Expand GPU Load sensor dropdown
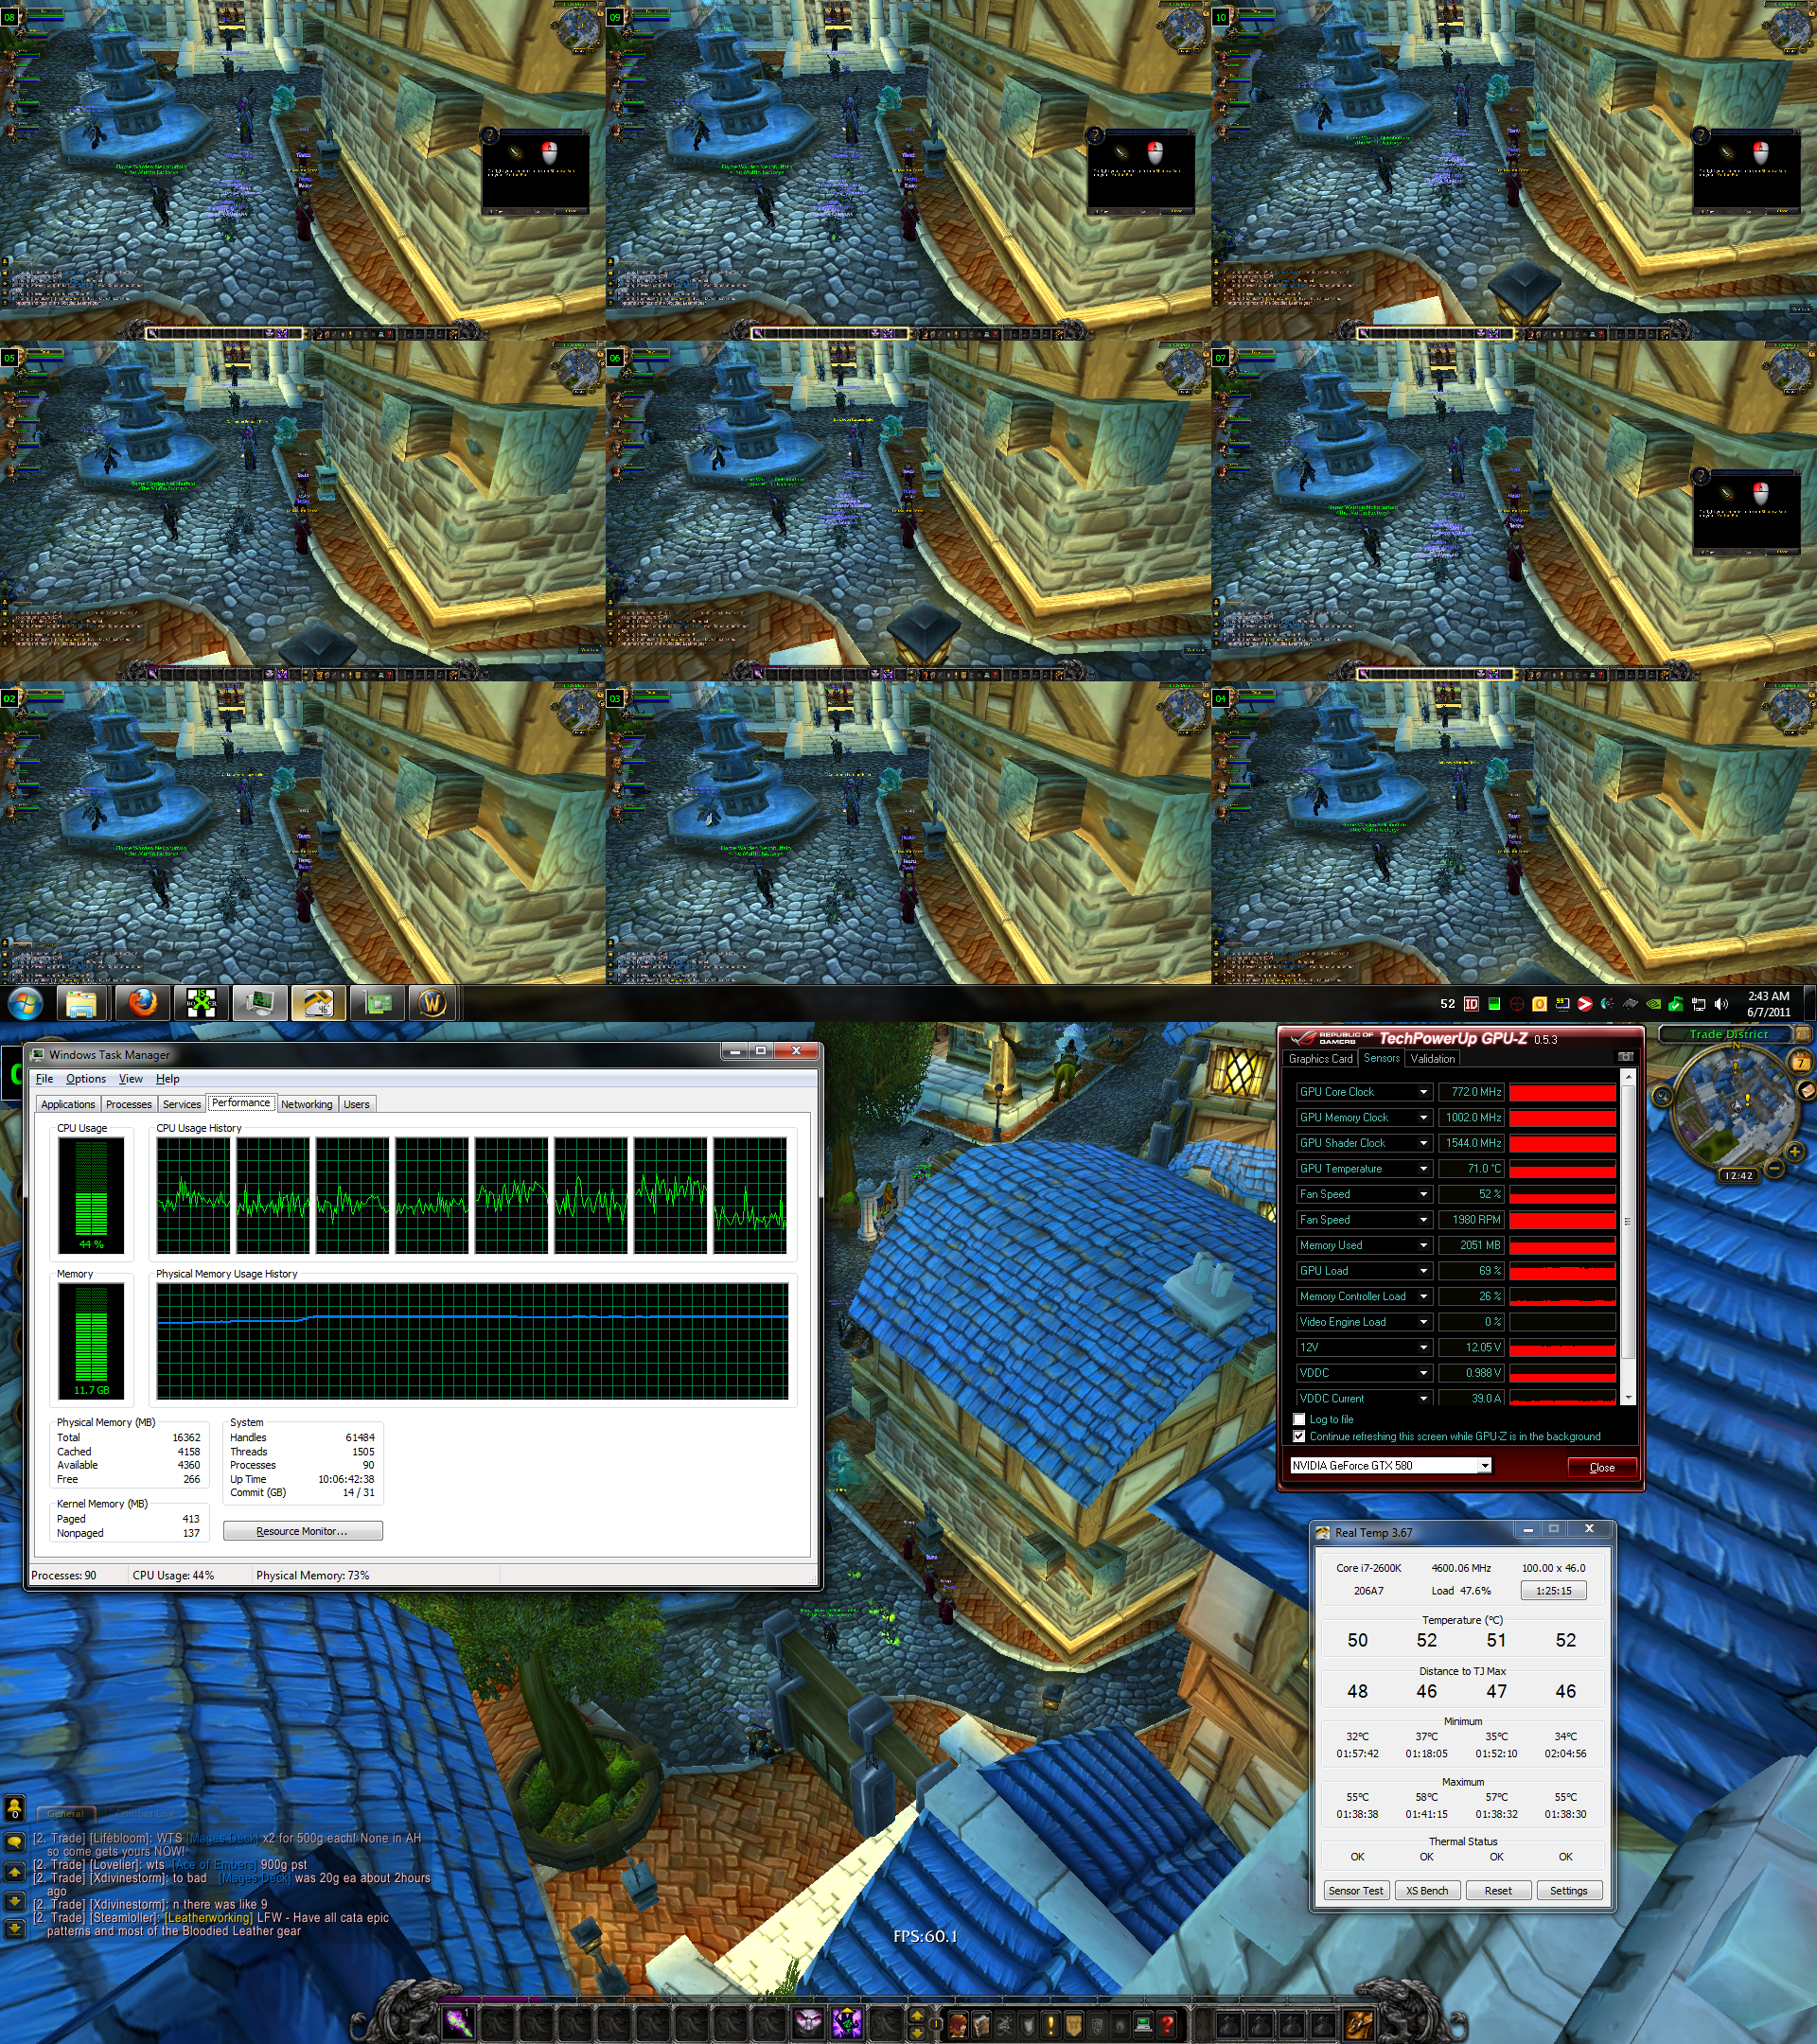Screen dimensions: 1817x2044 (x=1423, y=1271)
